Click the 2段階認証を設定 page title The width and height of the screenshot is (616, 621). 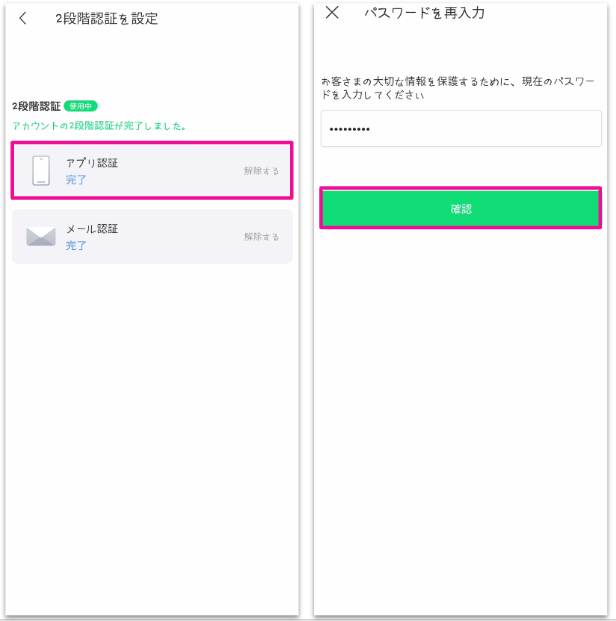pyautogui.click(x=106, y=18)
